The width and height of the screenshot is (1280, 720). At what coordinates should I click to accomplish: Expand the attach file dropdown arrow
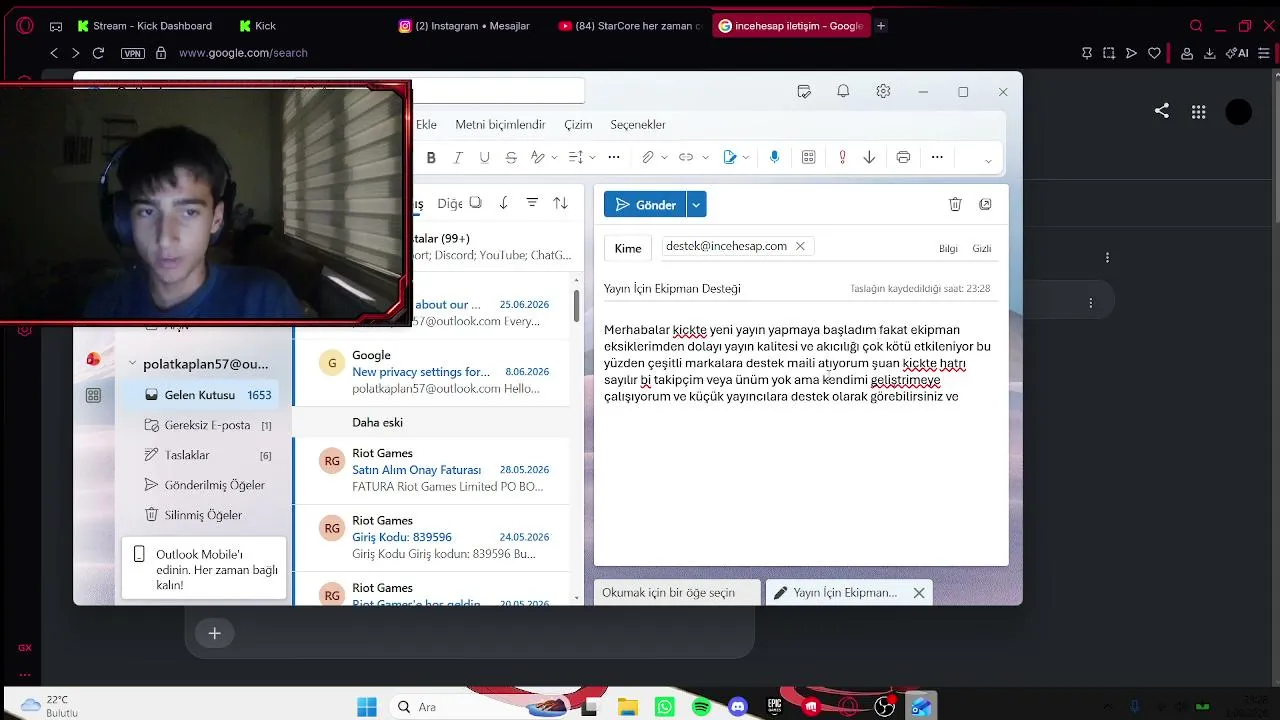point(662,157)
